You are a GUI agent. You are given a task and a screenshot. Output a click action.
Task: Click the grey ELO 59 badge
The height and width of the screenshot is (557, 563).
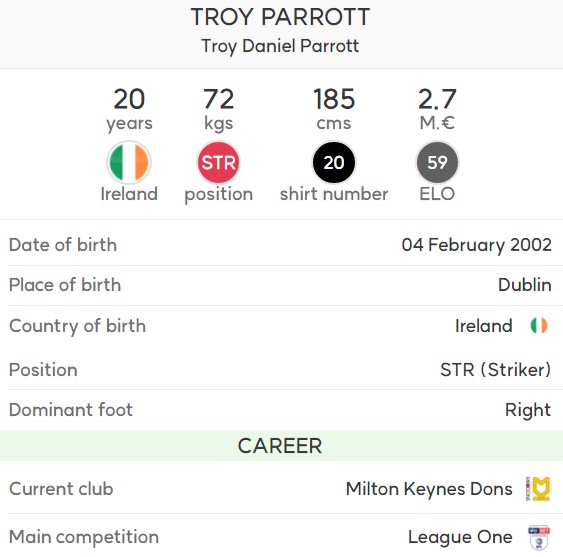437,162
